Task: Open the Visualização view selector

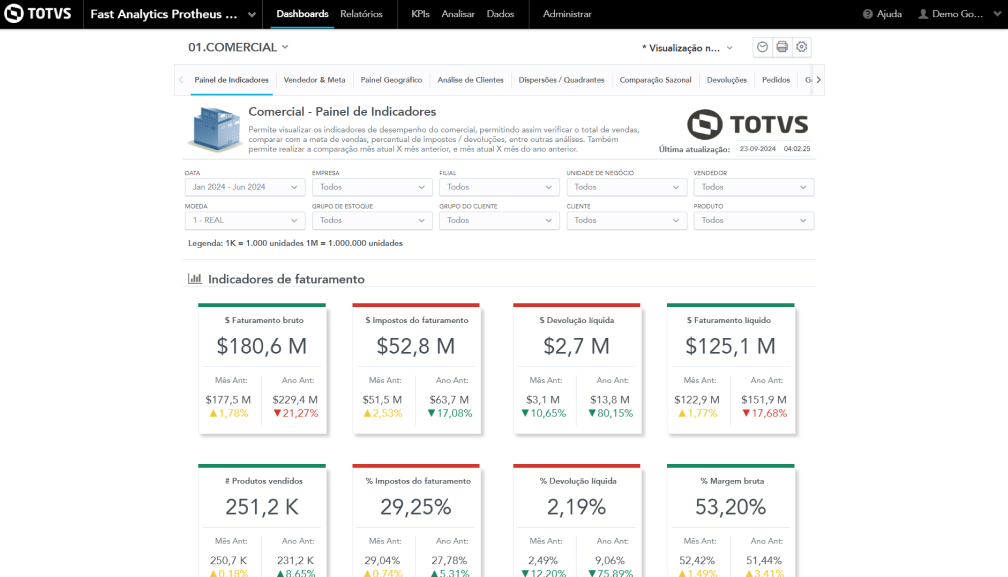Action: click(687, 47)
